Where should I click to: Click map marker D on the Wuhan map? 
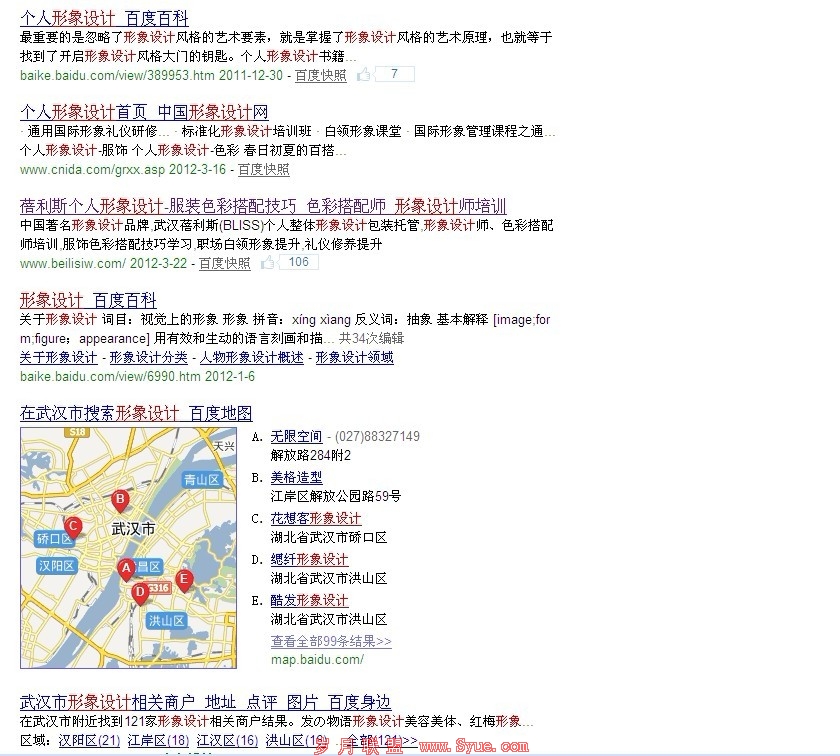(140, 593)
